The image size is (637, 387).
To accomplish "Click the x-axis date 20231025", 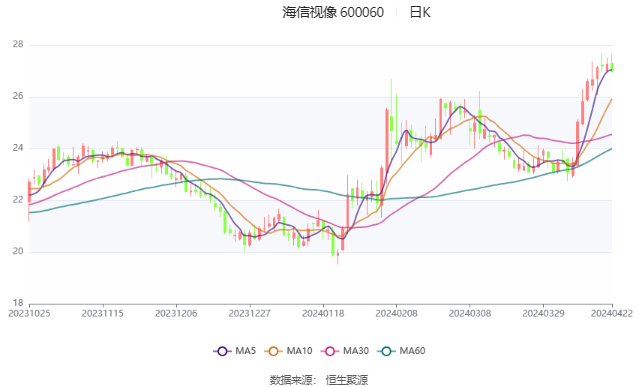I will point(29,313).
